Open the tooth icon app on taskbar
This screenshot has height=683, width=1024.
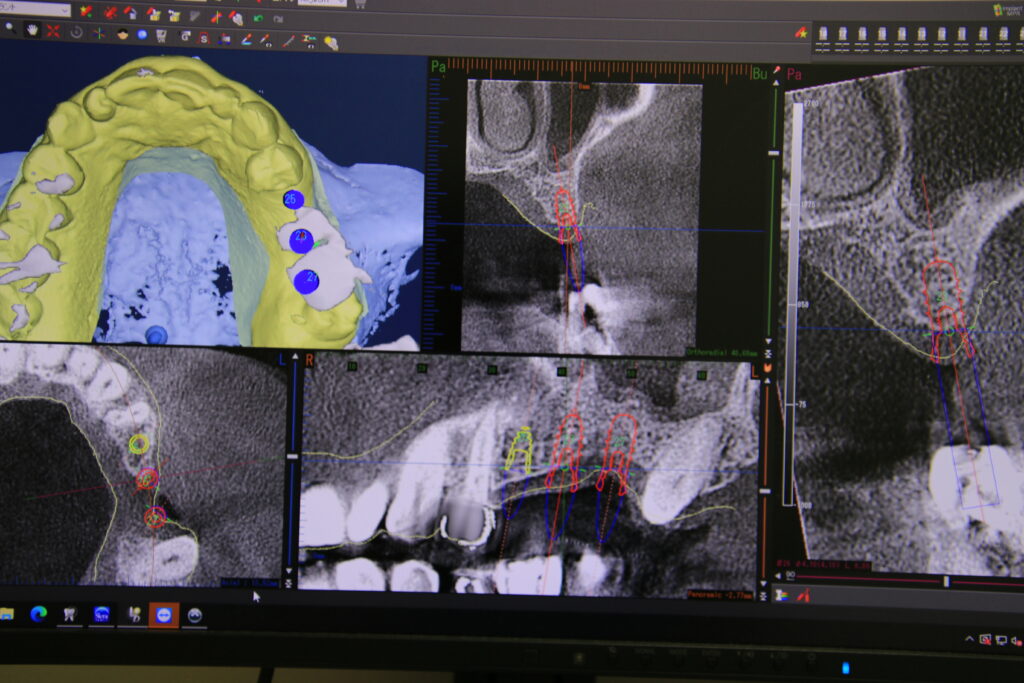69,614
